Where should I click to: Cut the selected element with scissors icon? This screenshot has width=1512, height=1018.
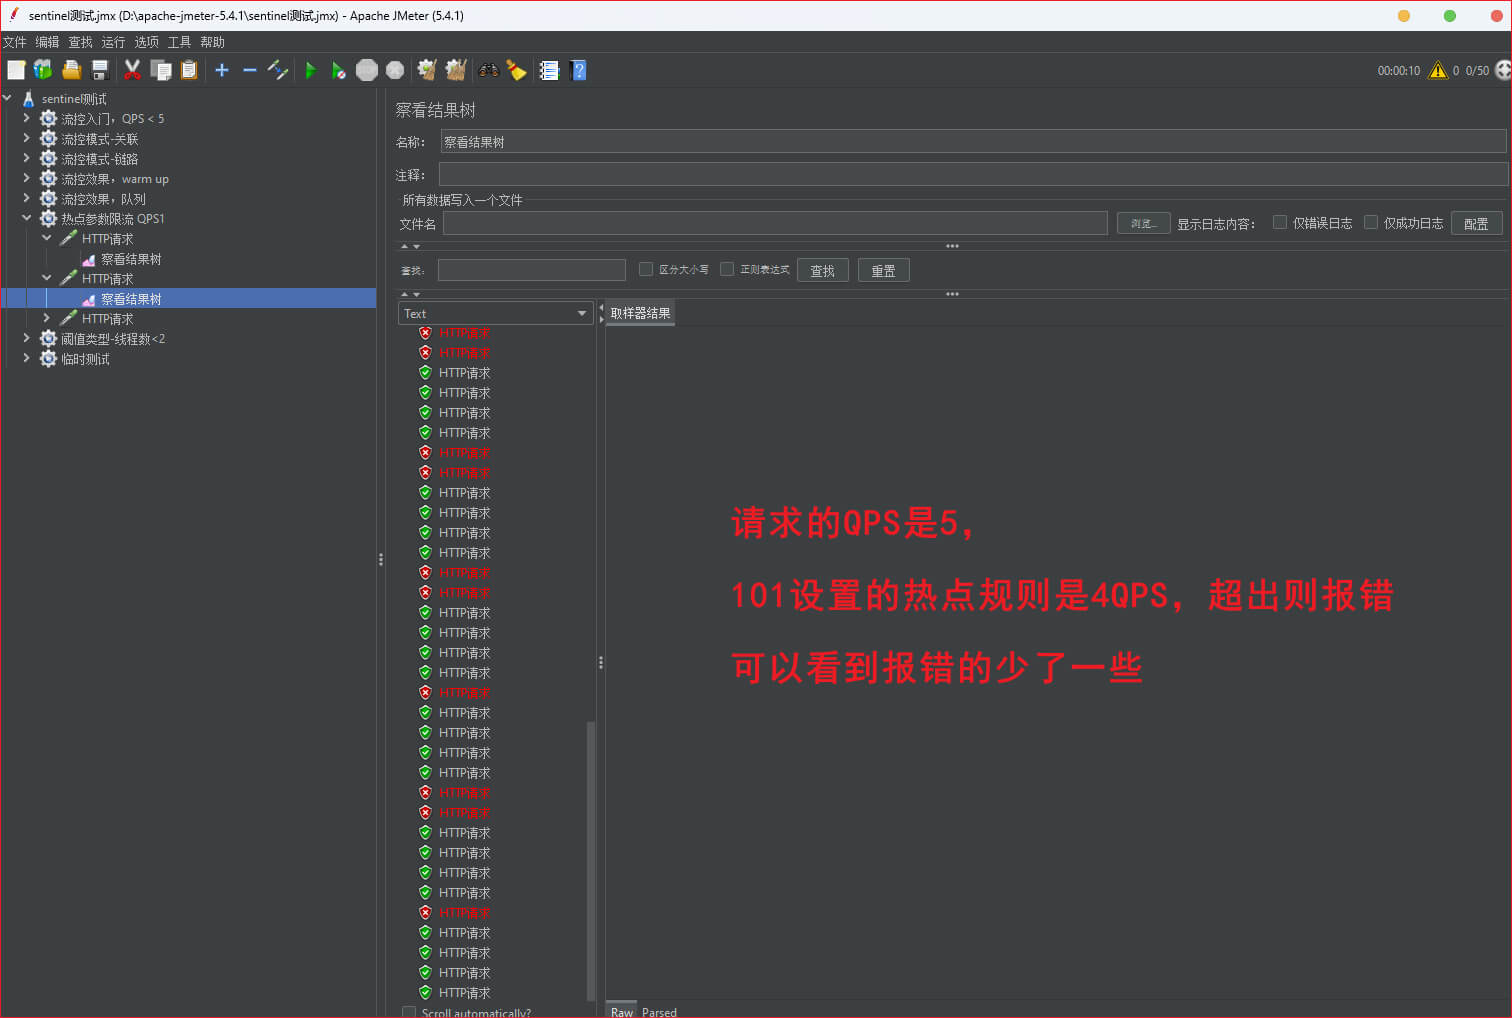click(132, 70)
